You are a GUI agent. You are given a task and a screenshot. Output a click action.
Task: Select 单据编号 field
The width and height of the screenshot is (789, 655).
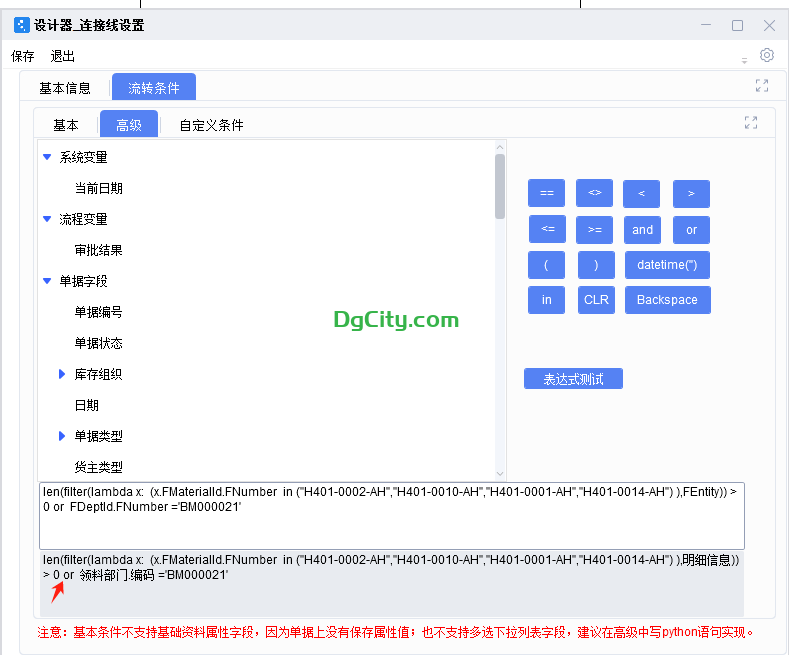pos(99,312)
